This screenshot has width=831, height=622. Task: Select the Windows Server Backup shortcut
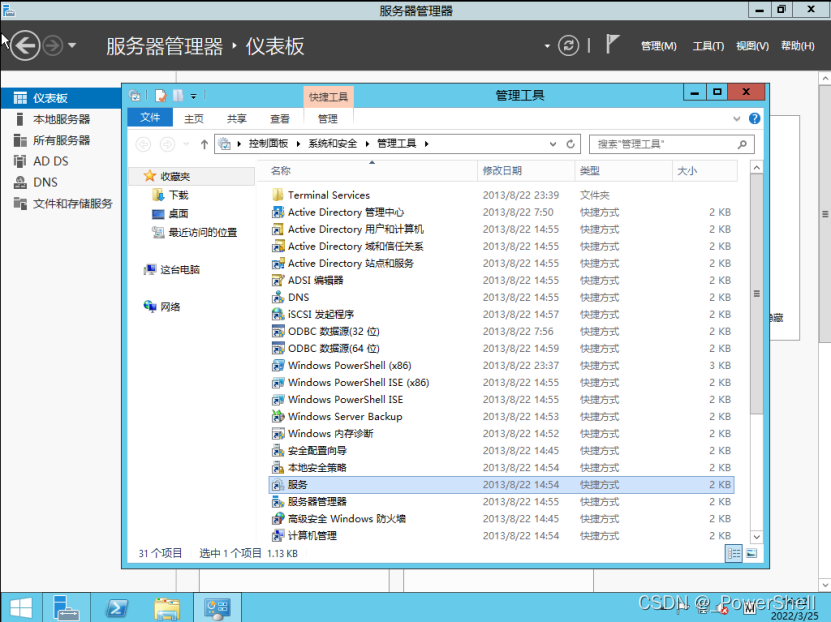(x=344, y=416)
